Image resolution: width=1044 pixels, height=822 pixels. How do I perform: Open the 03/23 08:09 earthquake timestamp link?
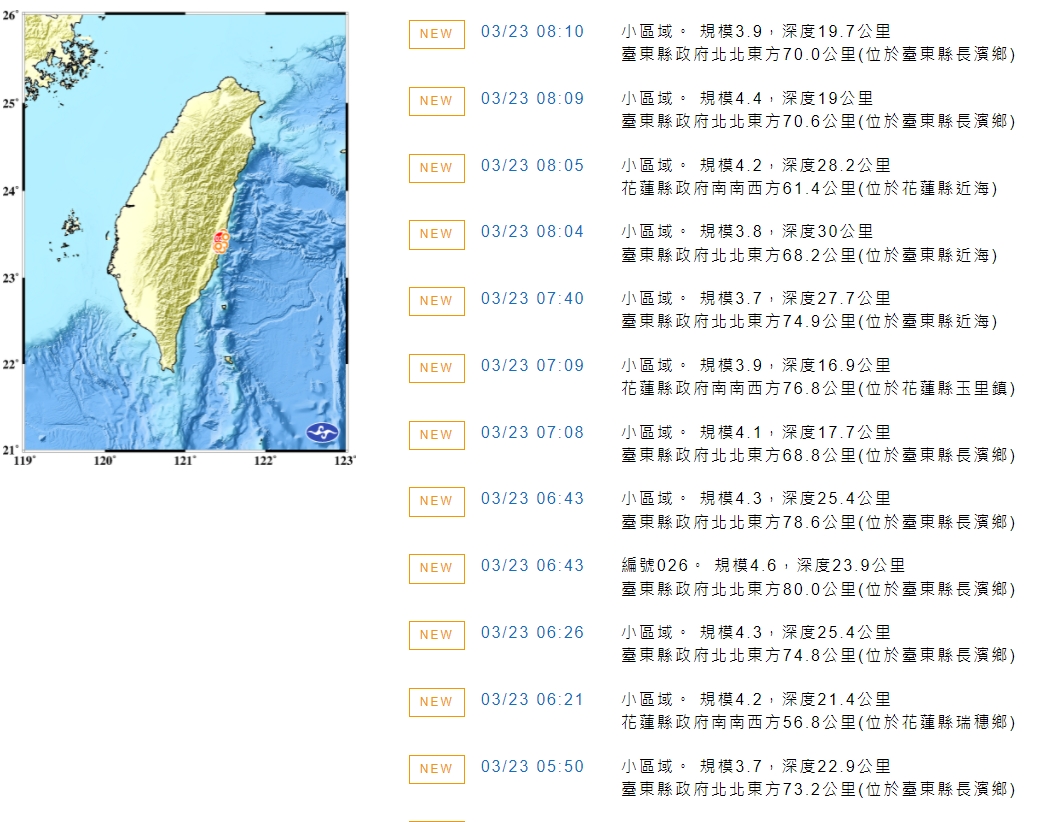pyautogui.click(x=532, y=99)
